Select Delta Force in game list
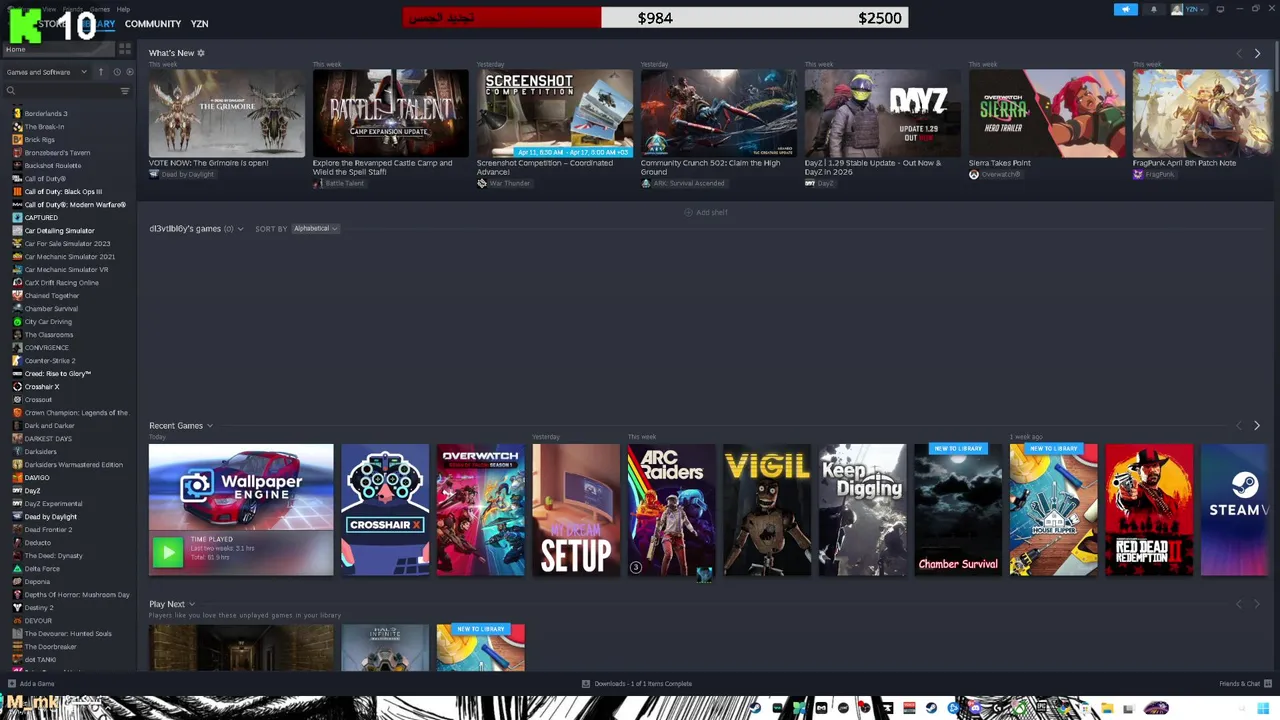The width and height of the screenshot is (1280, 720). (x=42, y=569)
